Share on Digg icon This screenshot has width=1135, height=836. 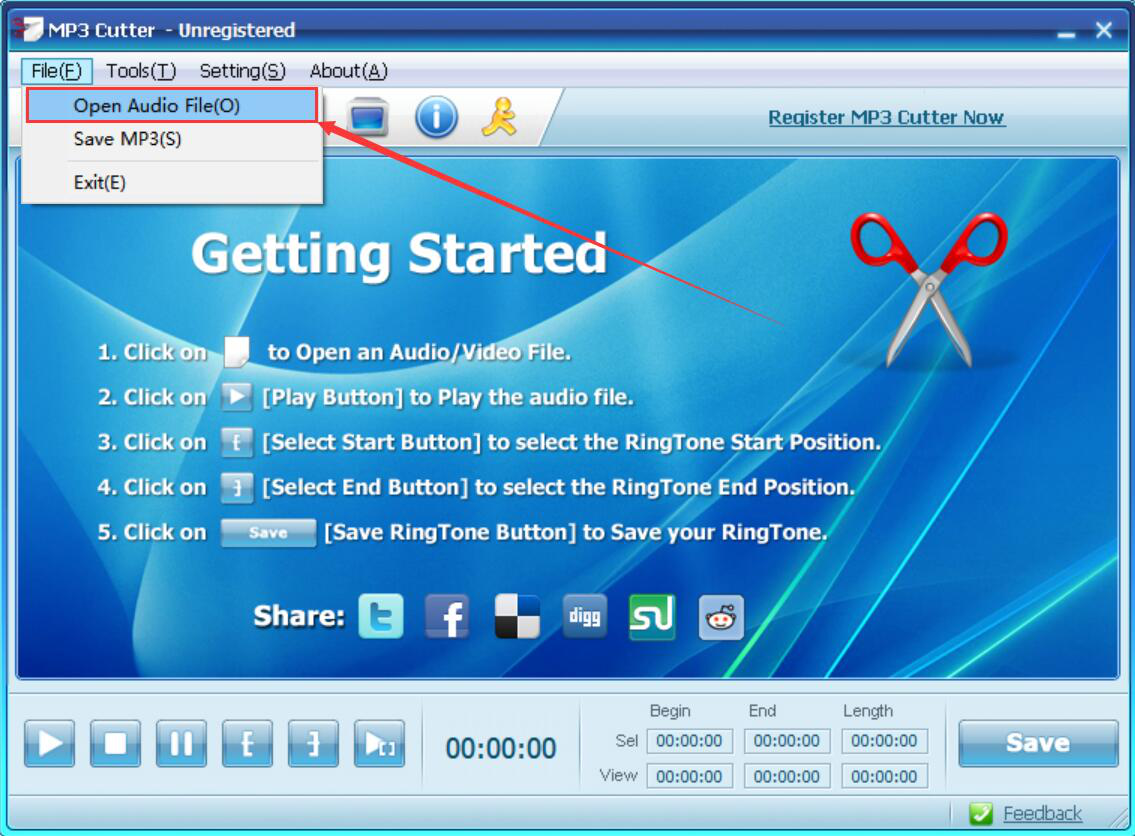pos(584,616)
